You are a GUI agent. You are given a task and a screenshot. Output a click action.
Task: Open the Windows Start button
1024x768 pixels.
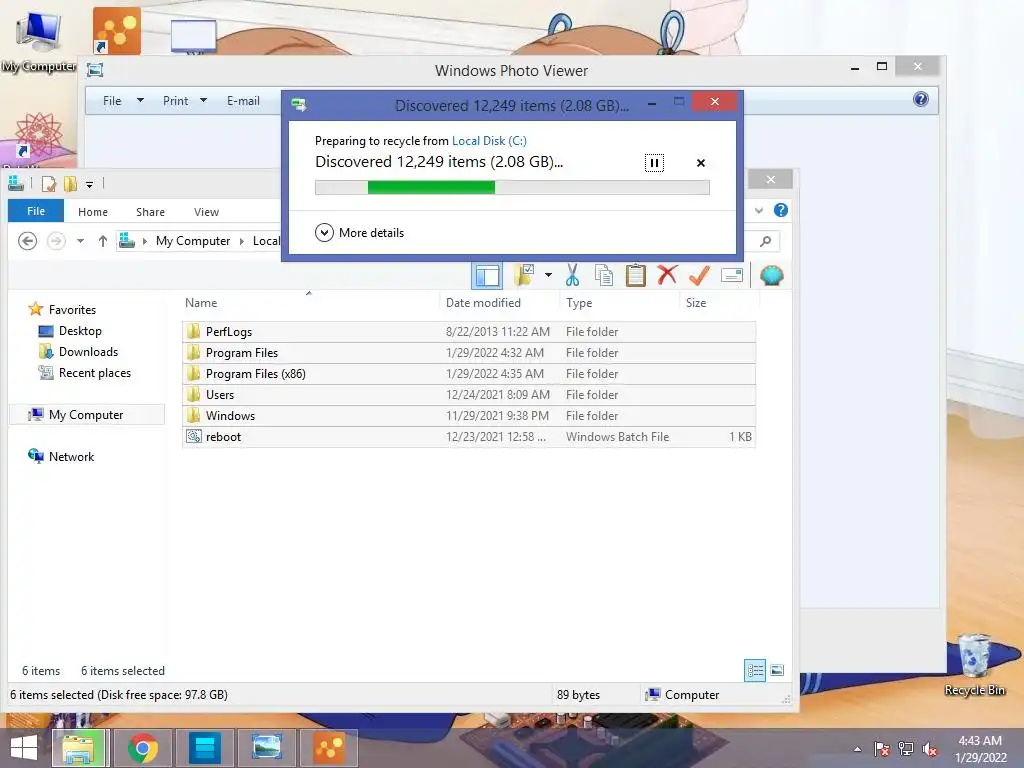(24, 748)
